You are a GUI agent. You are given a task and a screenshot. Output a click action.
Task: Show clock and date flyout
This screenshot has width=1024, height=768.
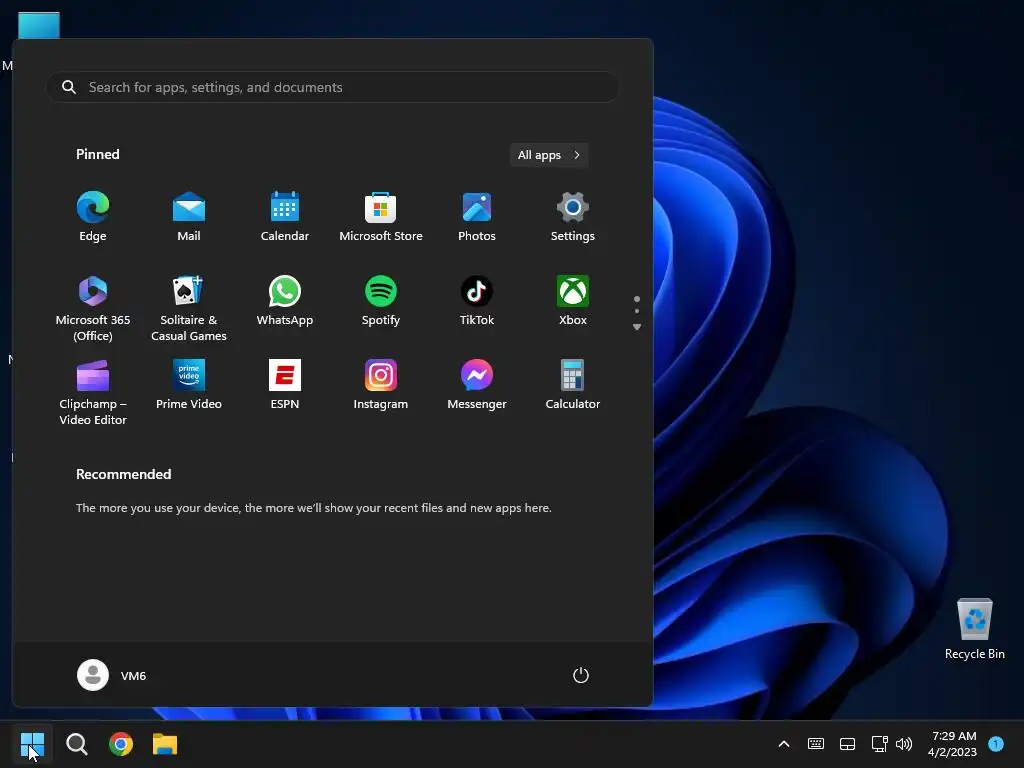click(952, 744)
